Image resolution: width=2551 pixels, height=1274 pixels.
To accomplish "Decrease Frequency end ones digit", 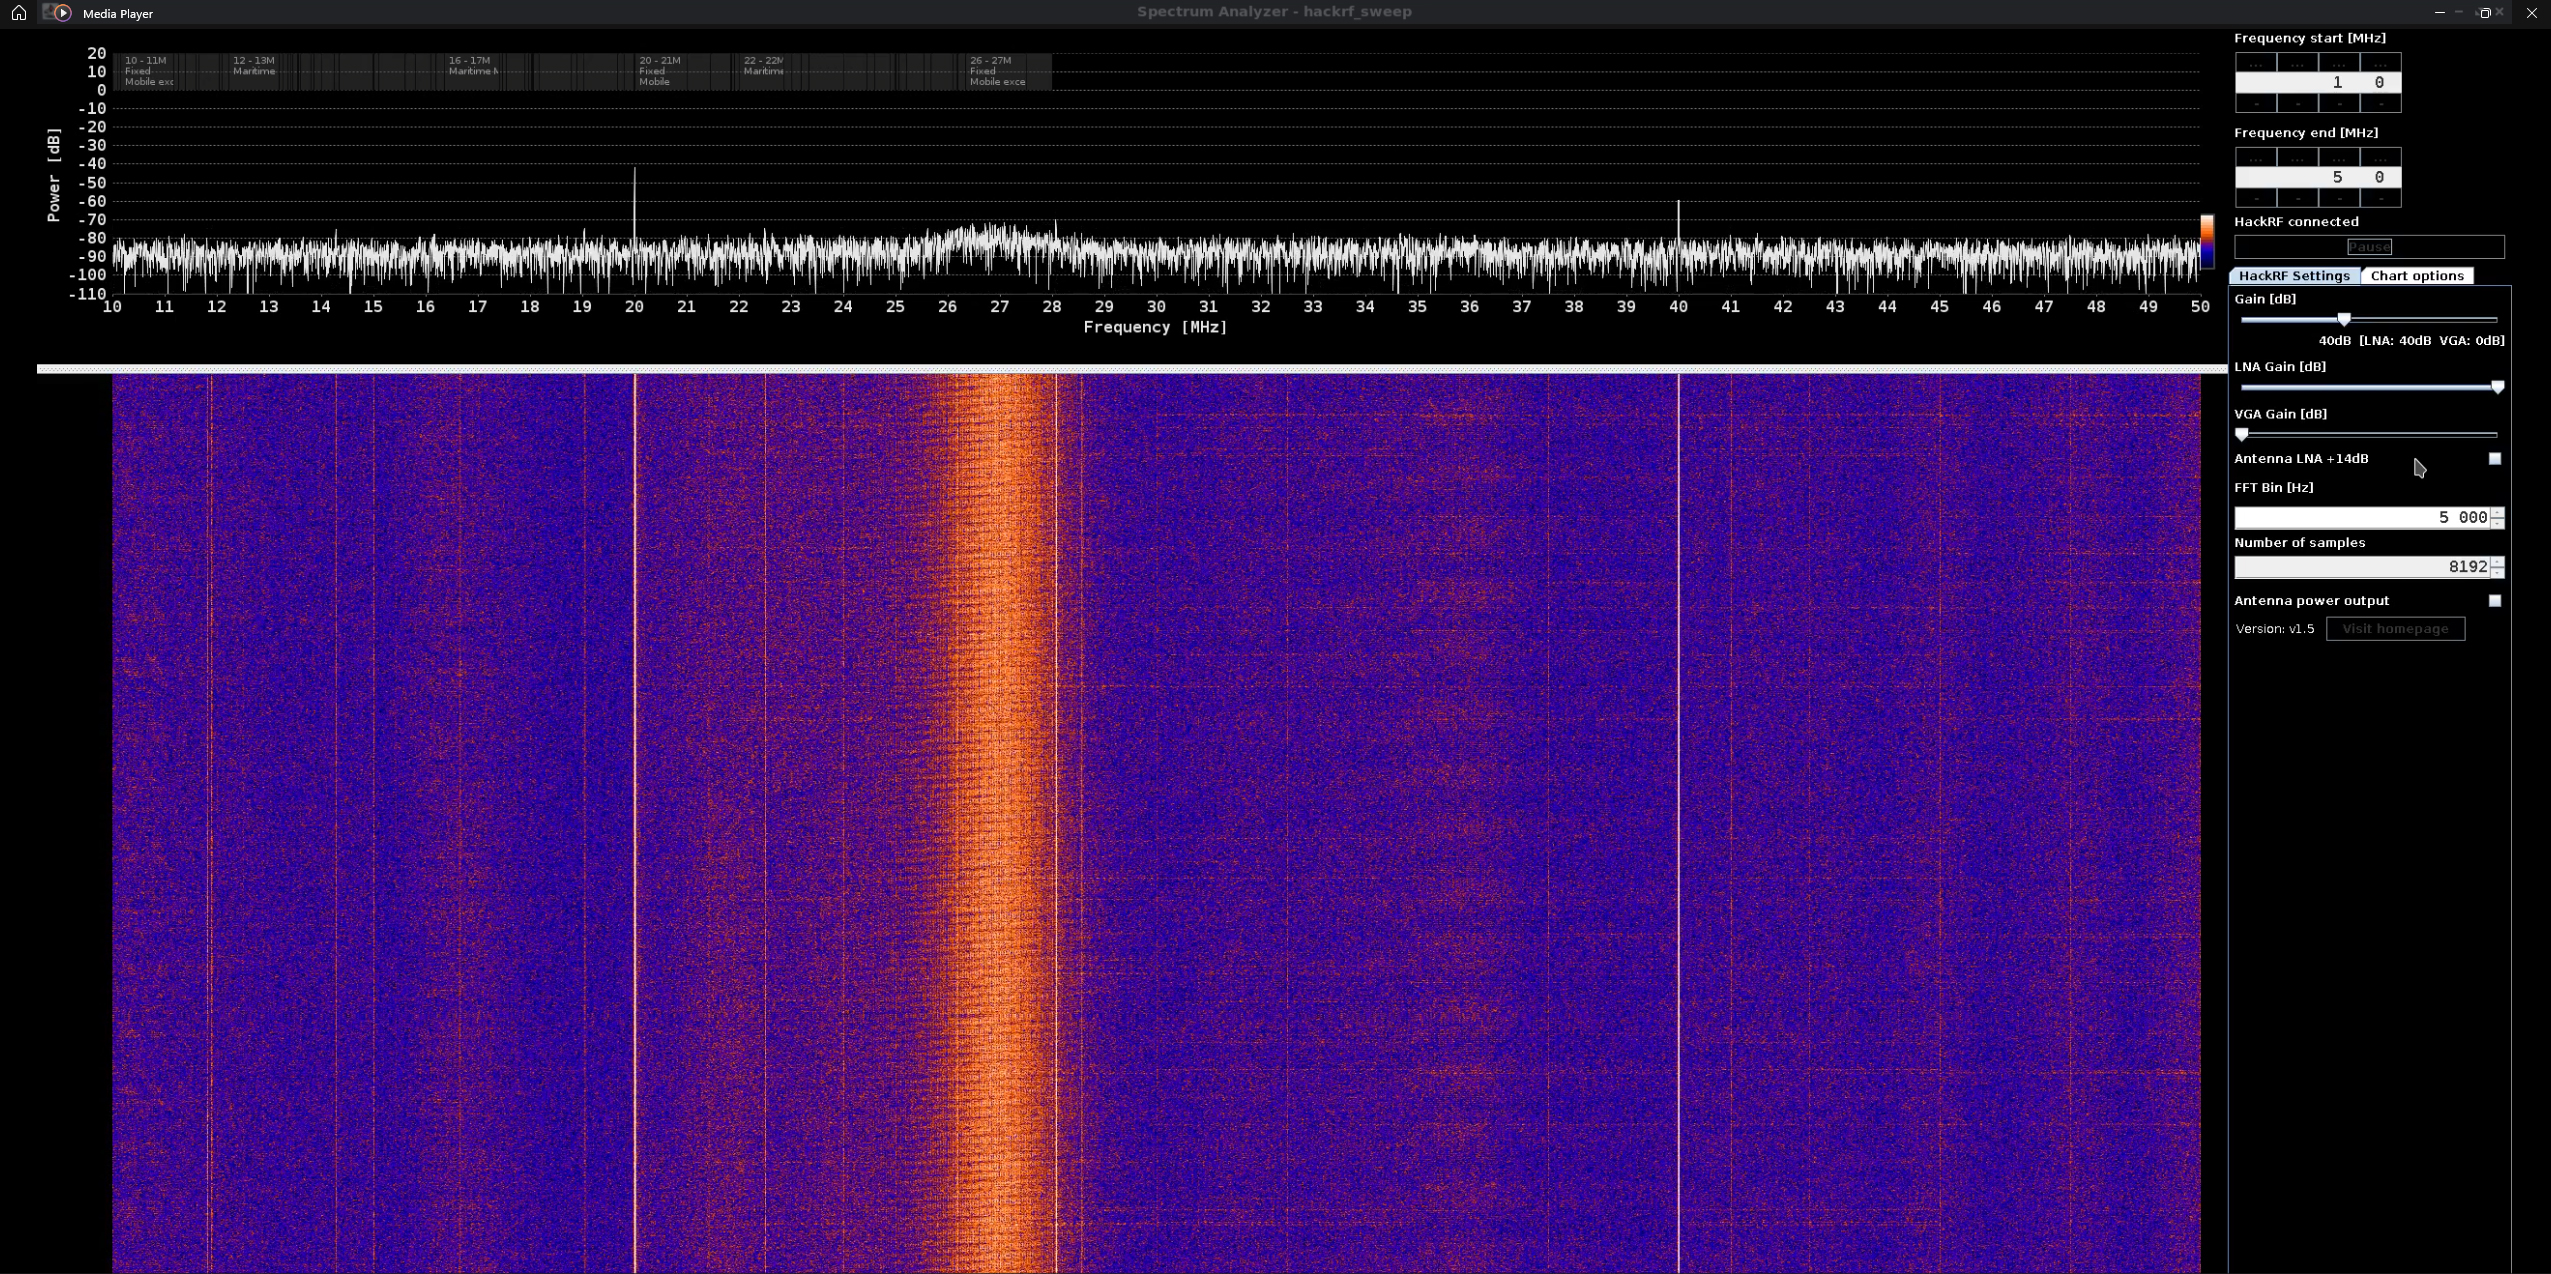I will [2379, 199].
